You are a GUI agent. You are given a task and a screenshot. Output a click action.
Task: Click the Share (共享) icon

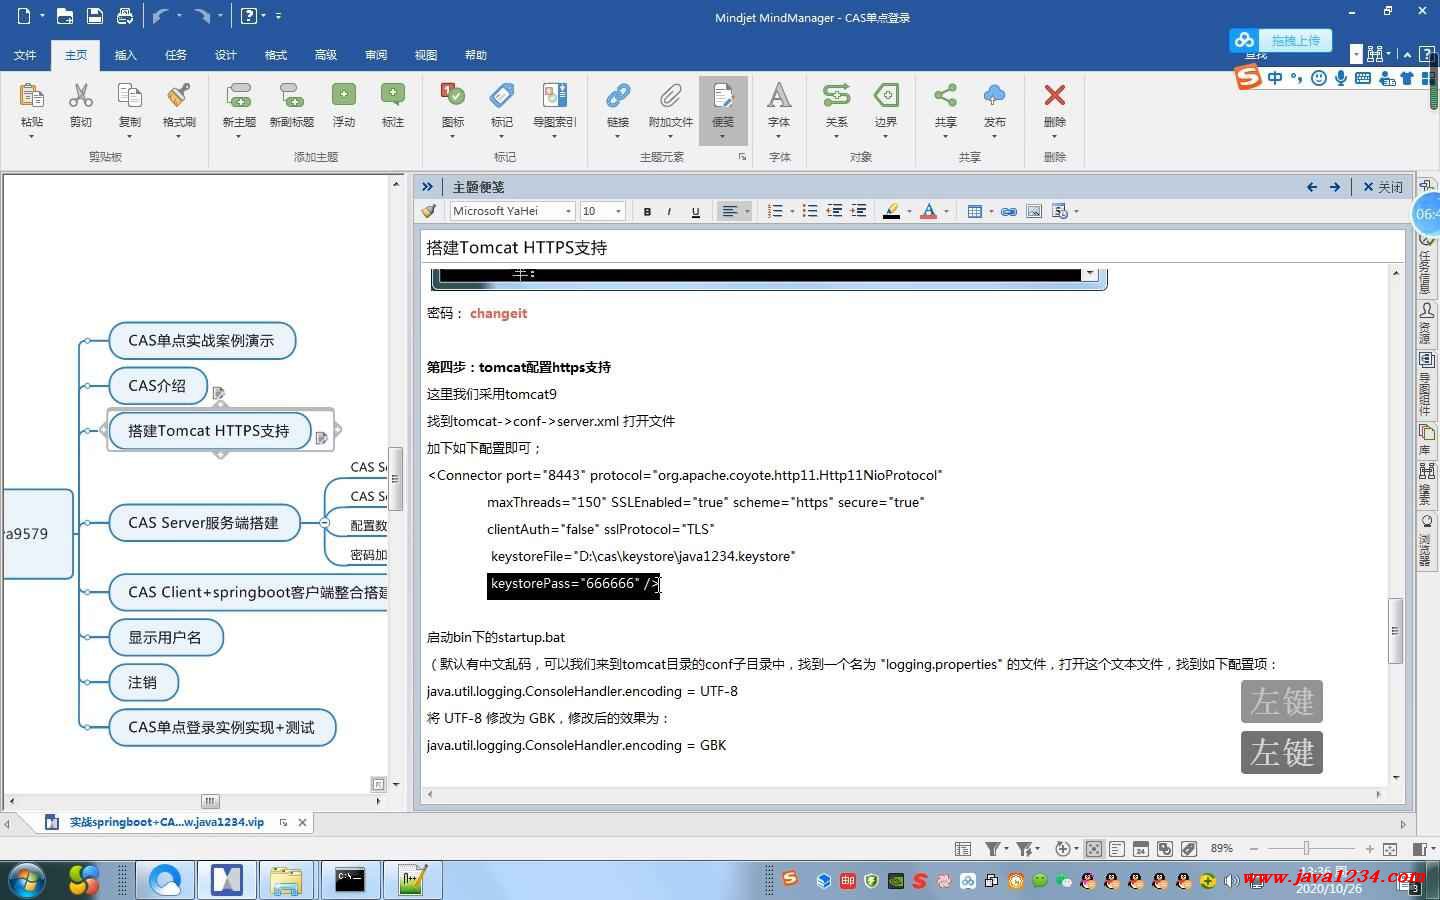click(x=945, y=96)
